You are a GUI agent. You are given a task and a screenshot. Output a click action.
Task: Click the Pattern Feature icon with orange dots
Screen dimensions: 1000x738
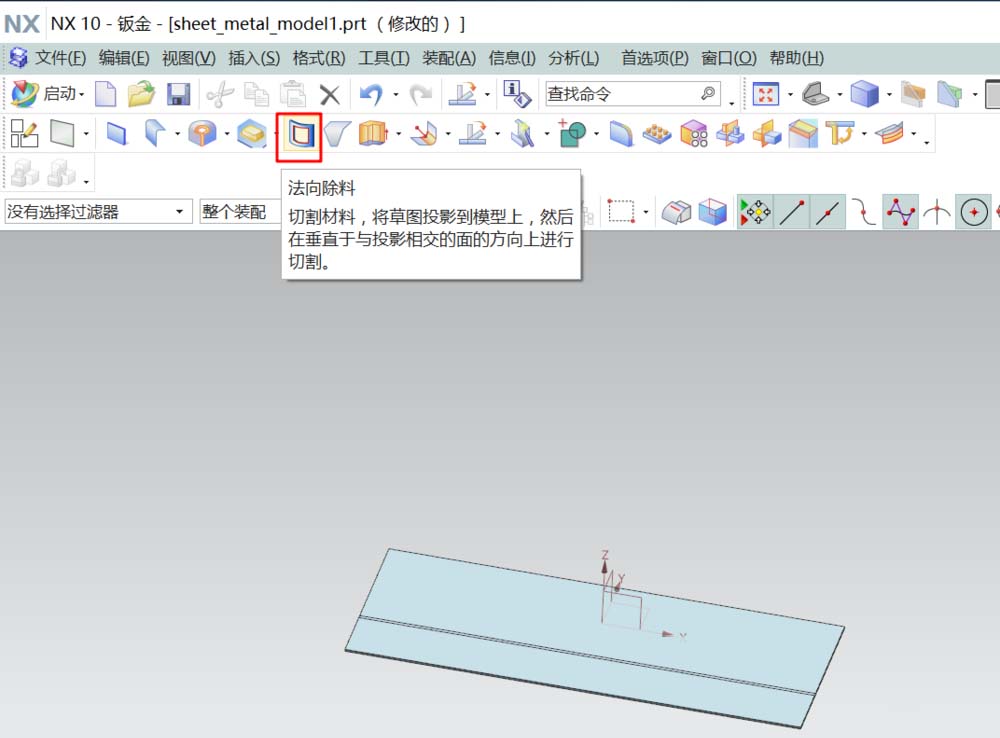click(x=657, y=133)
